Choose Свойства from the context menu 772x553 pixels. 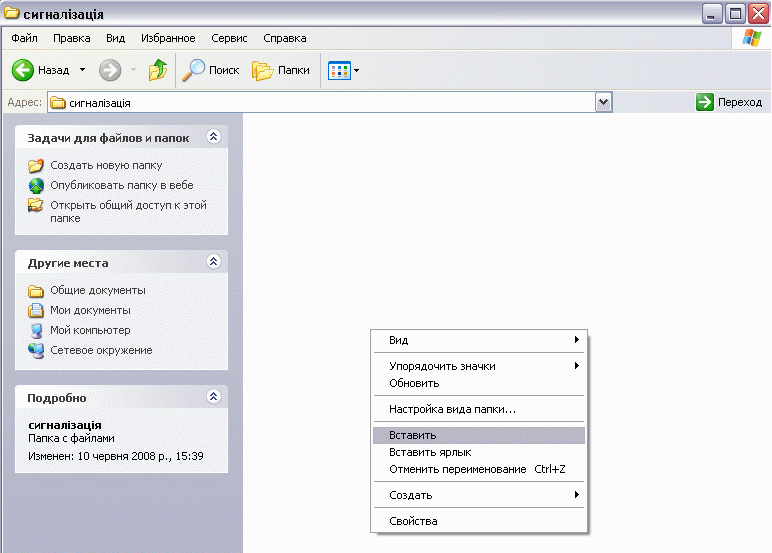[413, 521]
